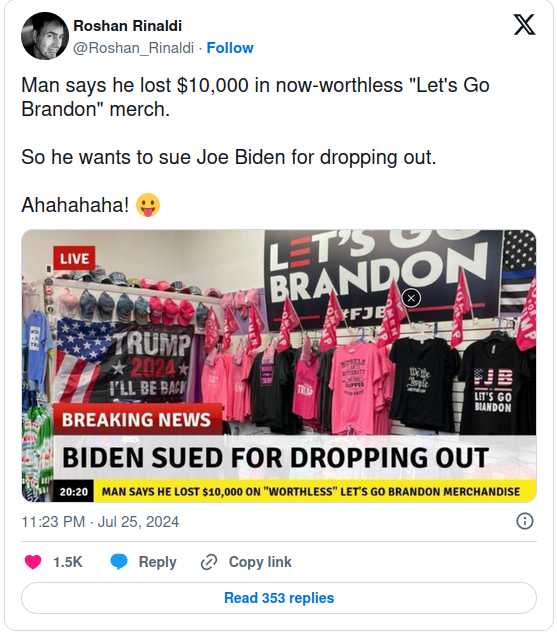557x635 pixels.
Task: Click the blue reply speech bubble icon
Action: pyautogui.click(x=119, y=562)
